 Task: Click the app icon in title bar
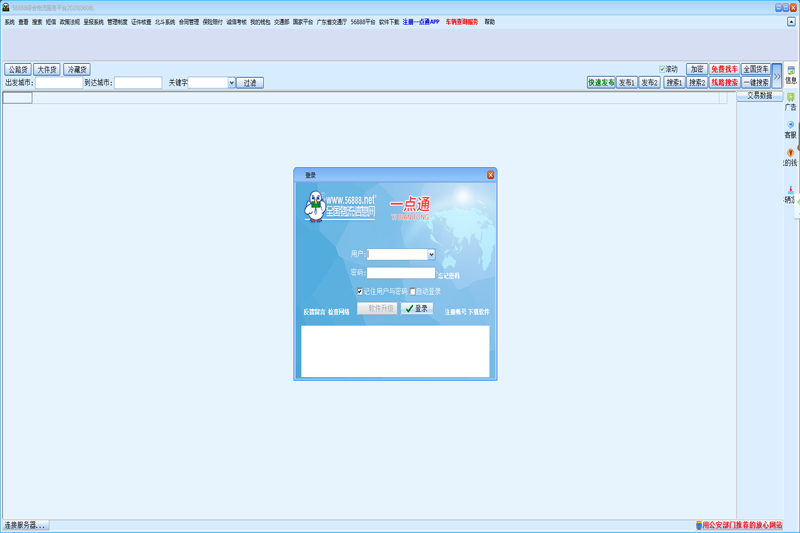pyautogui.click(x=6, y=7)
